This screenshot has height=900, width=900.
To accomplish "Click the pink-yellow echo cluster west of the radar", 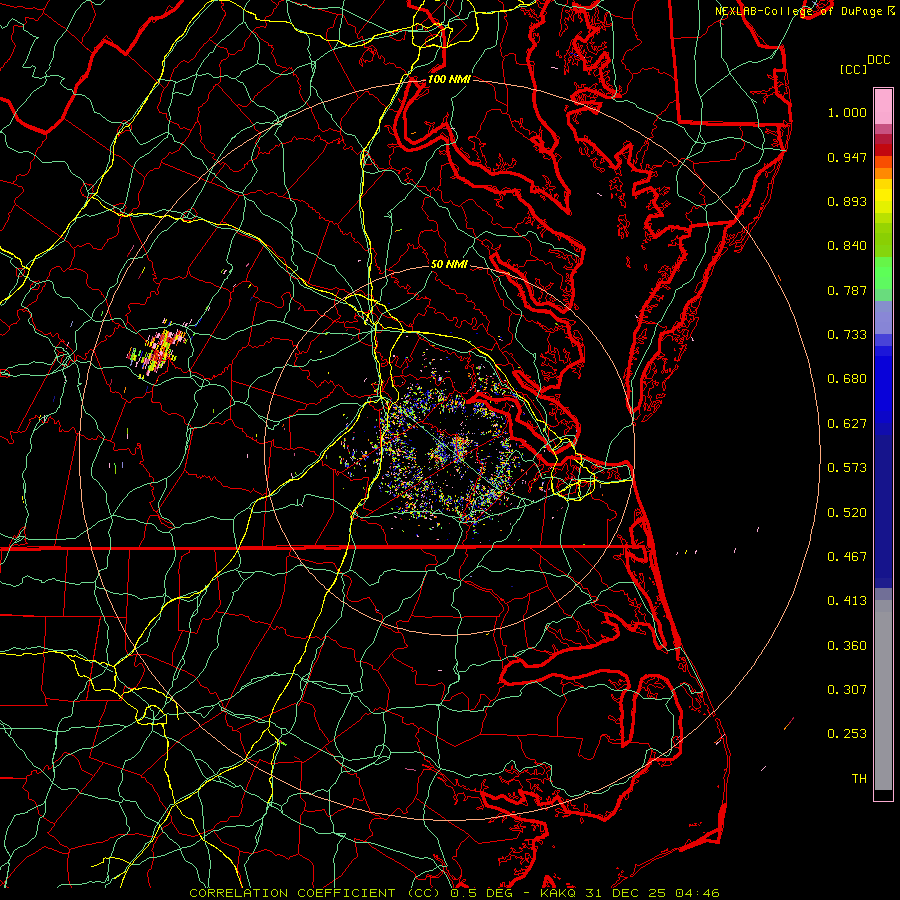I will (158, 351).
